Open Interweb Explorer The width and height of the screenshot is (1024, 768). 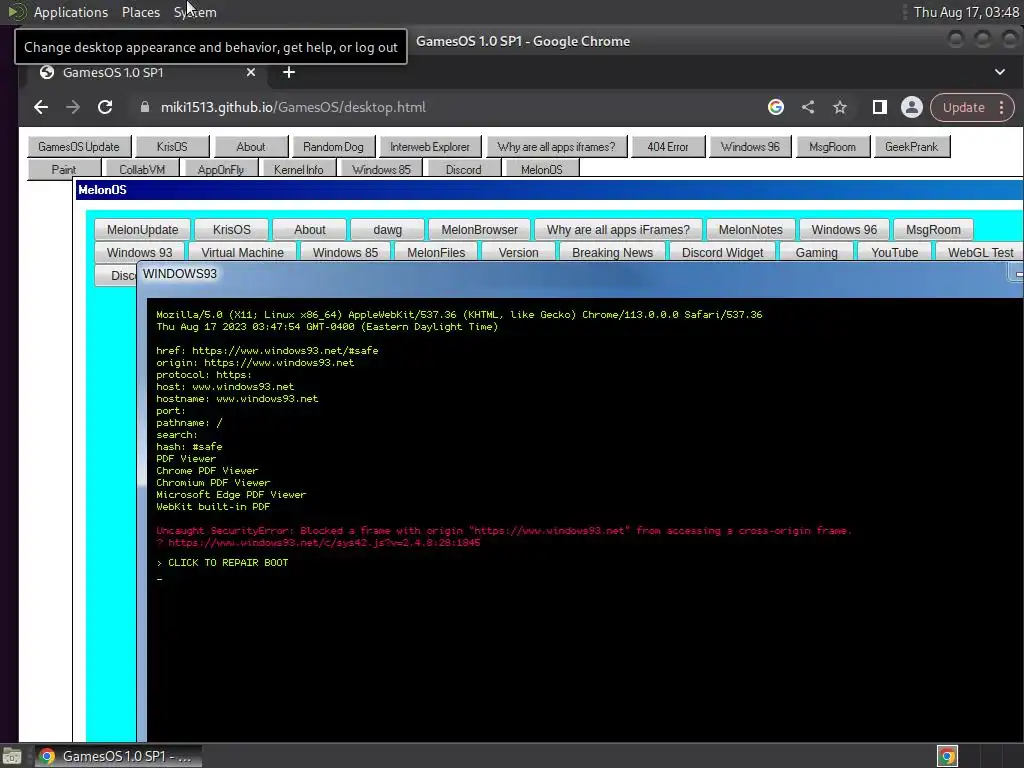[x=430, y=147]
